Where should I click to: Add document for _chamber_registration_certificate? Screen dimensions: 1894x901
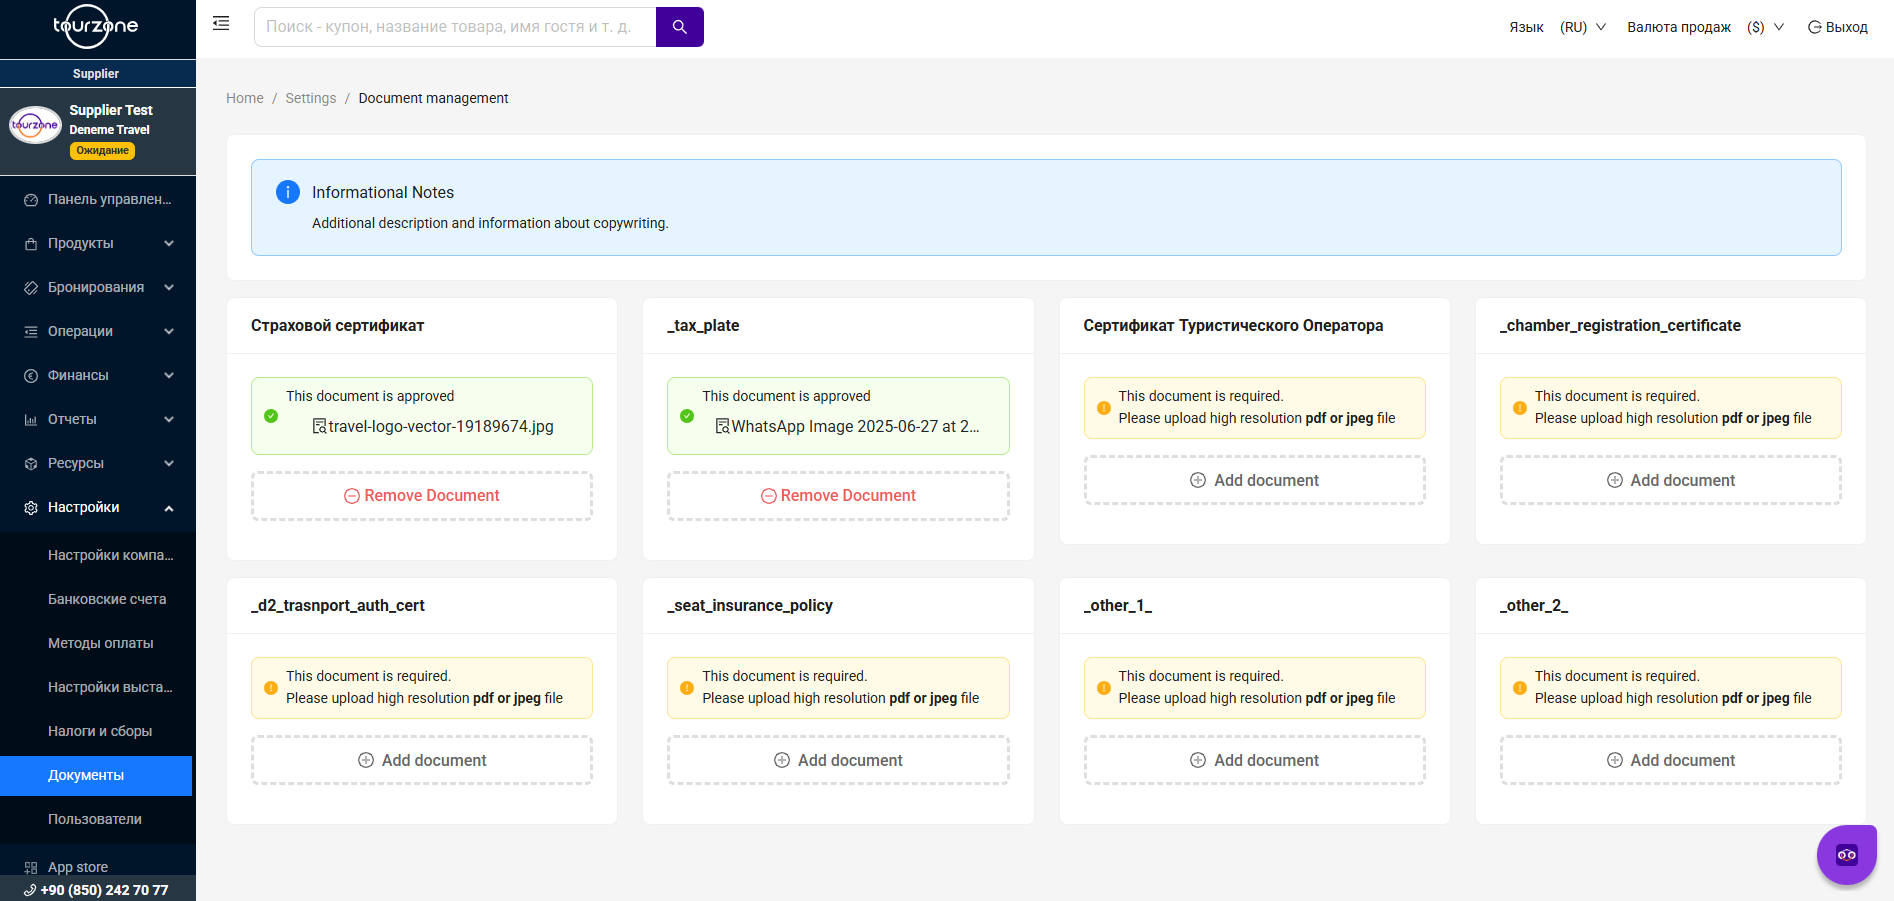click(1670, 481)
